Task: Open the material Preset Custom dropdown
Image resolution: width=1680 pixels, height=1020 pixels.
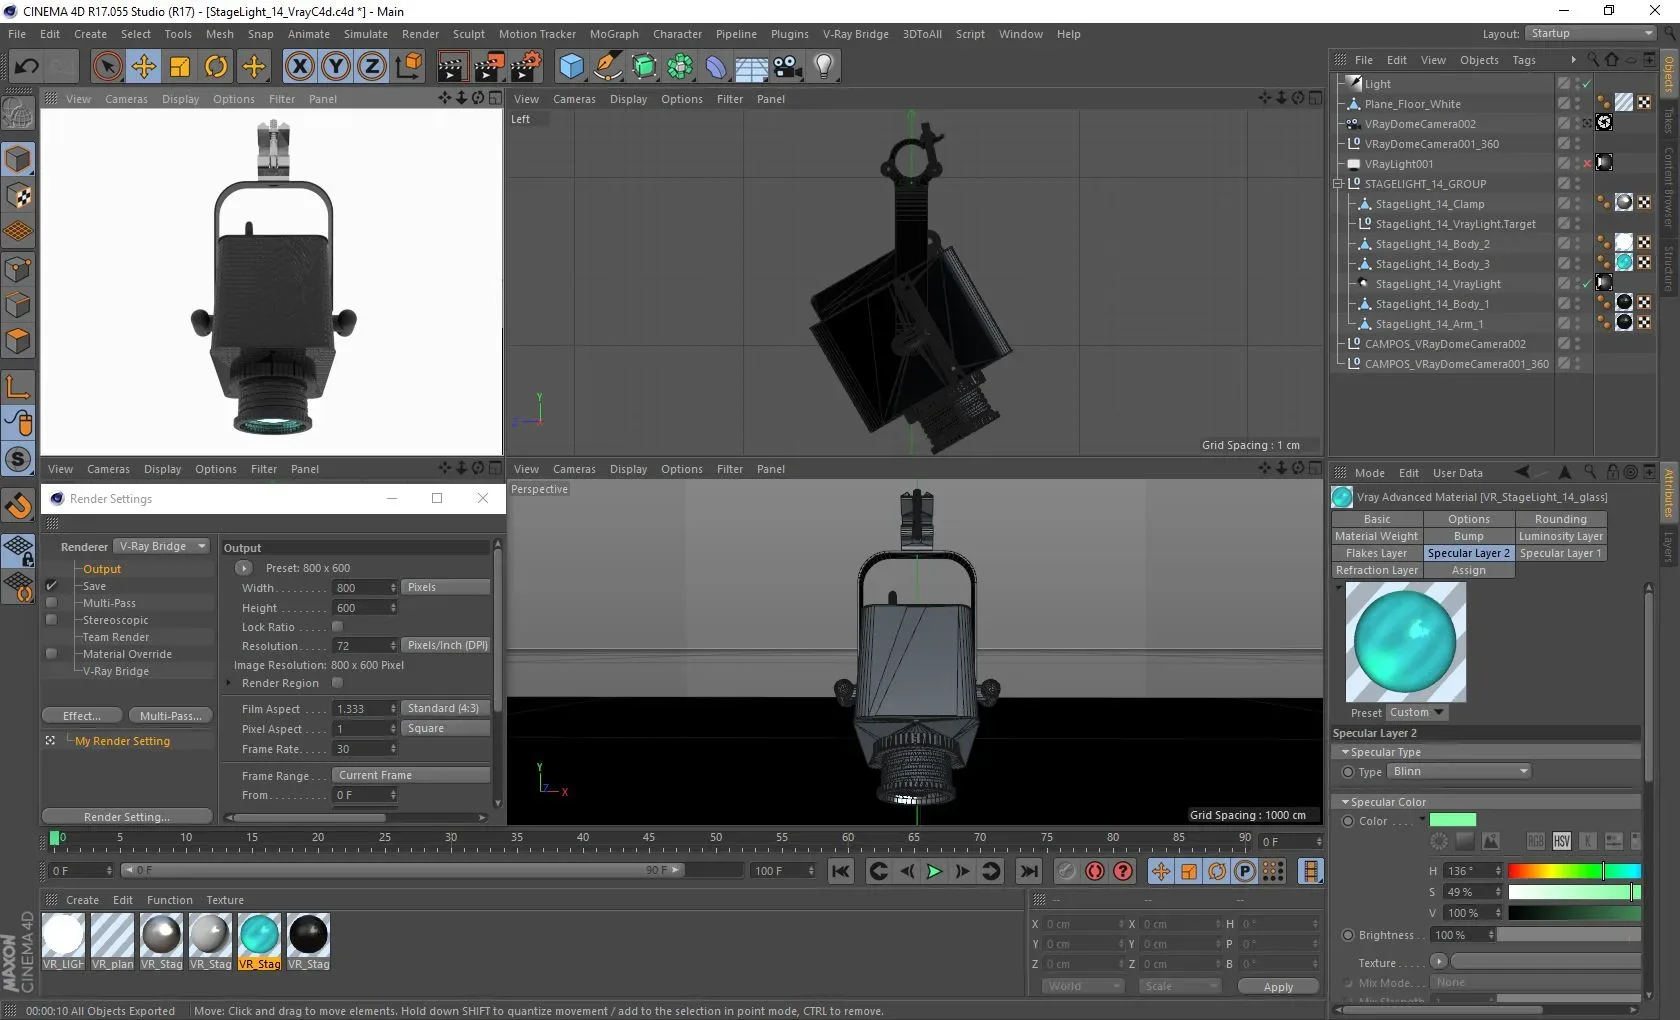Action: point(1417,713)
